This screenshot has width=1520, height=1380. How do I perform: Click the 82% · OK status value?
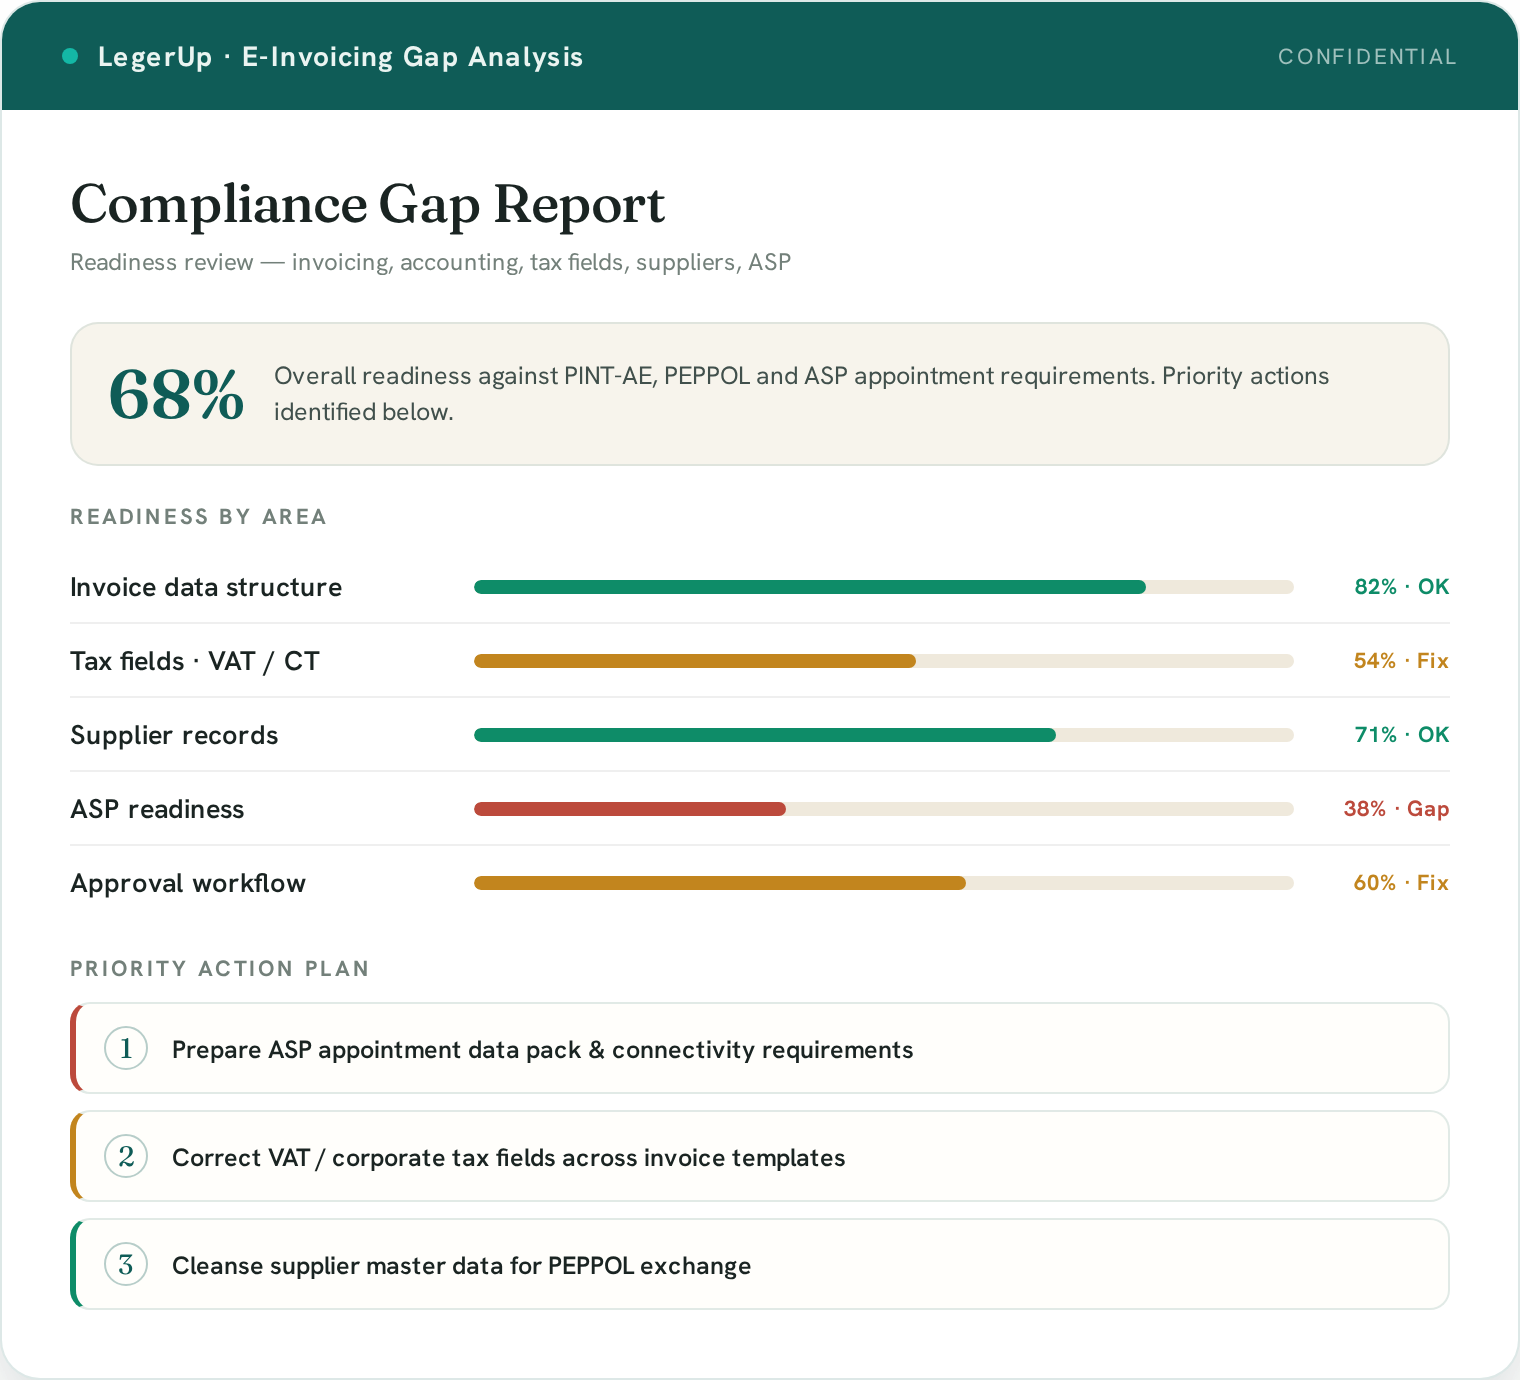[x=1401, y=587]
